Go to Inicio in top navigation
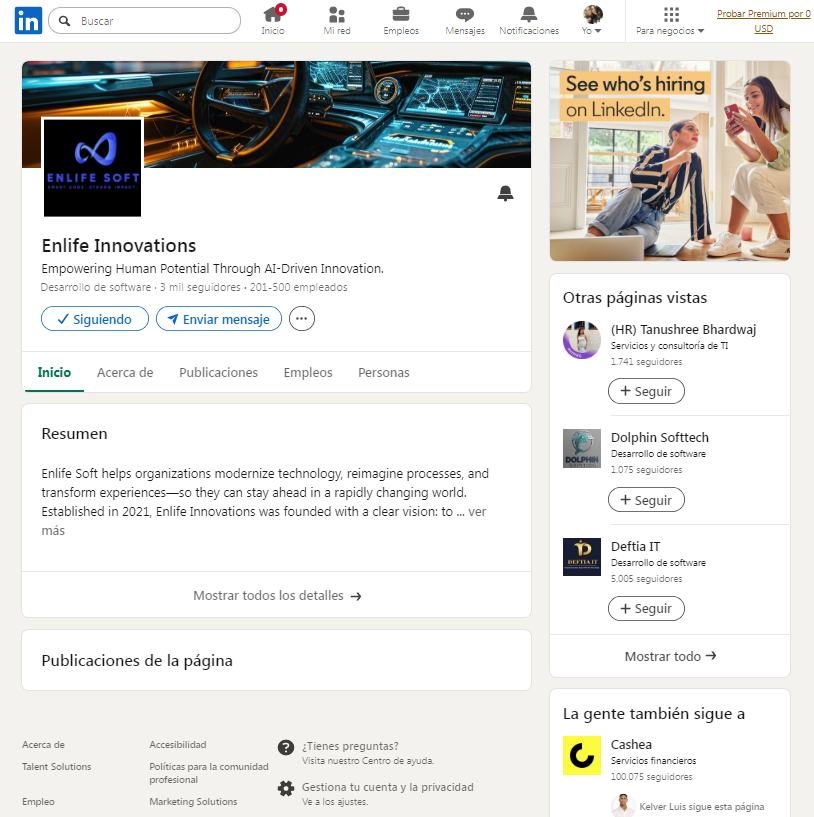Viewport: 814px width, 817px height. (273, 21)
